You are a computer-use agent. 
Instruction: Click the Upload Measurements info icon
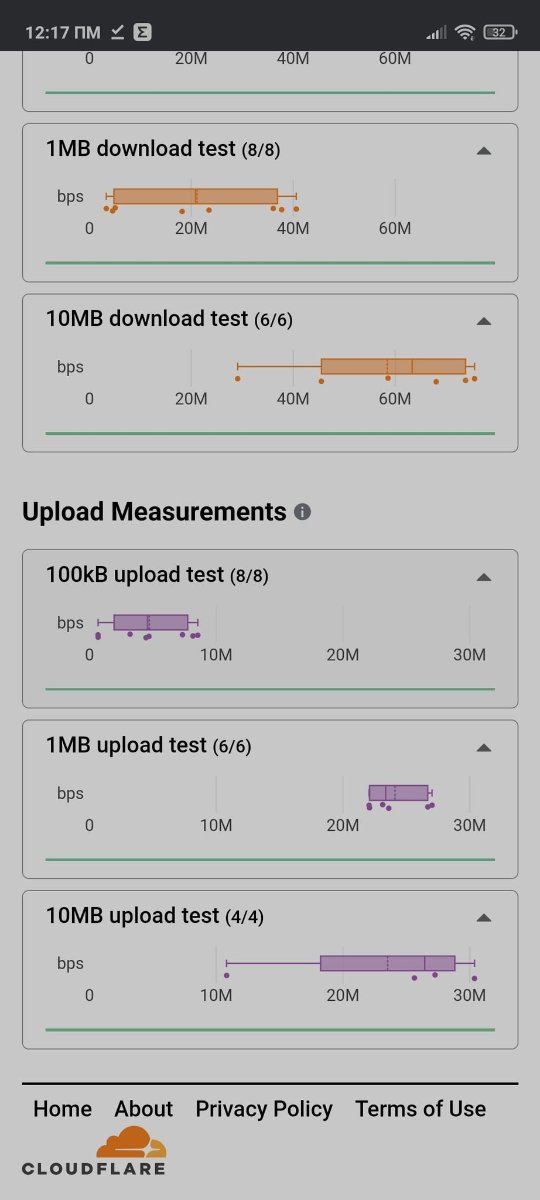[x=303, y=512]
